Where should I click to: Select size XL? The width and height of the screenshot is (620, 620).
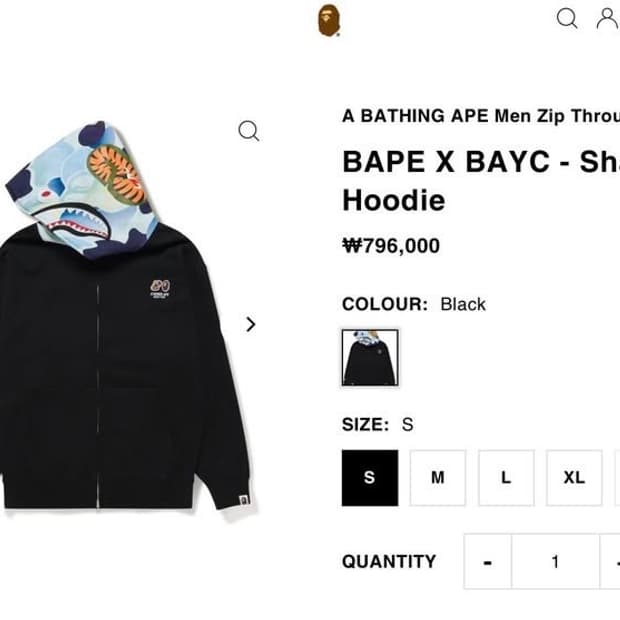point(574,478)
